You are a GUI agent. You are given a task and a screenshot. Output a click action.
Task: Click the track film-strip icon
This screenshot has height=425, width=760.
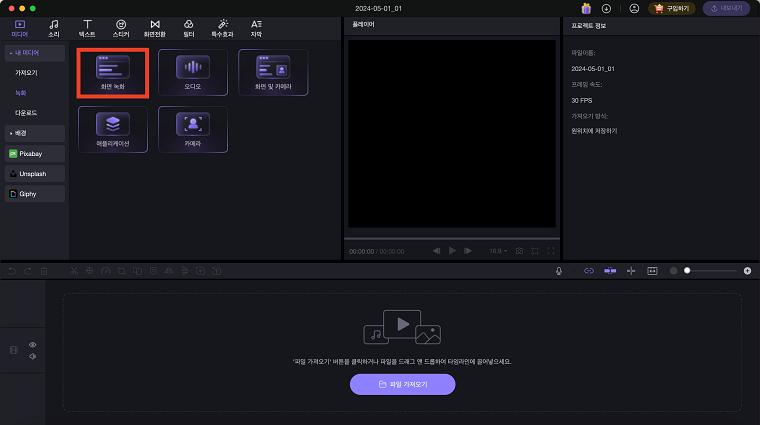click(x=14, y=350)
